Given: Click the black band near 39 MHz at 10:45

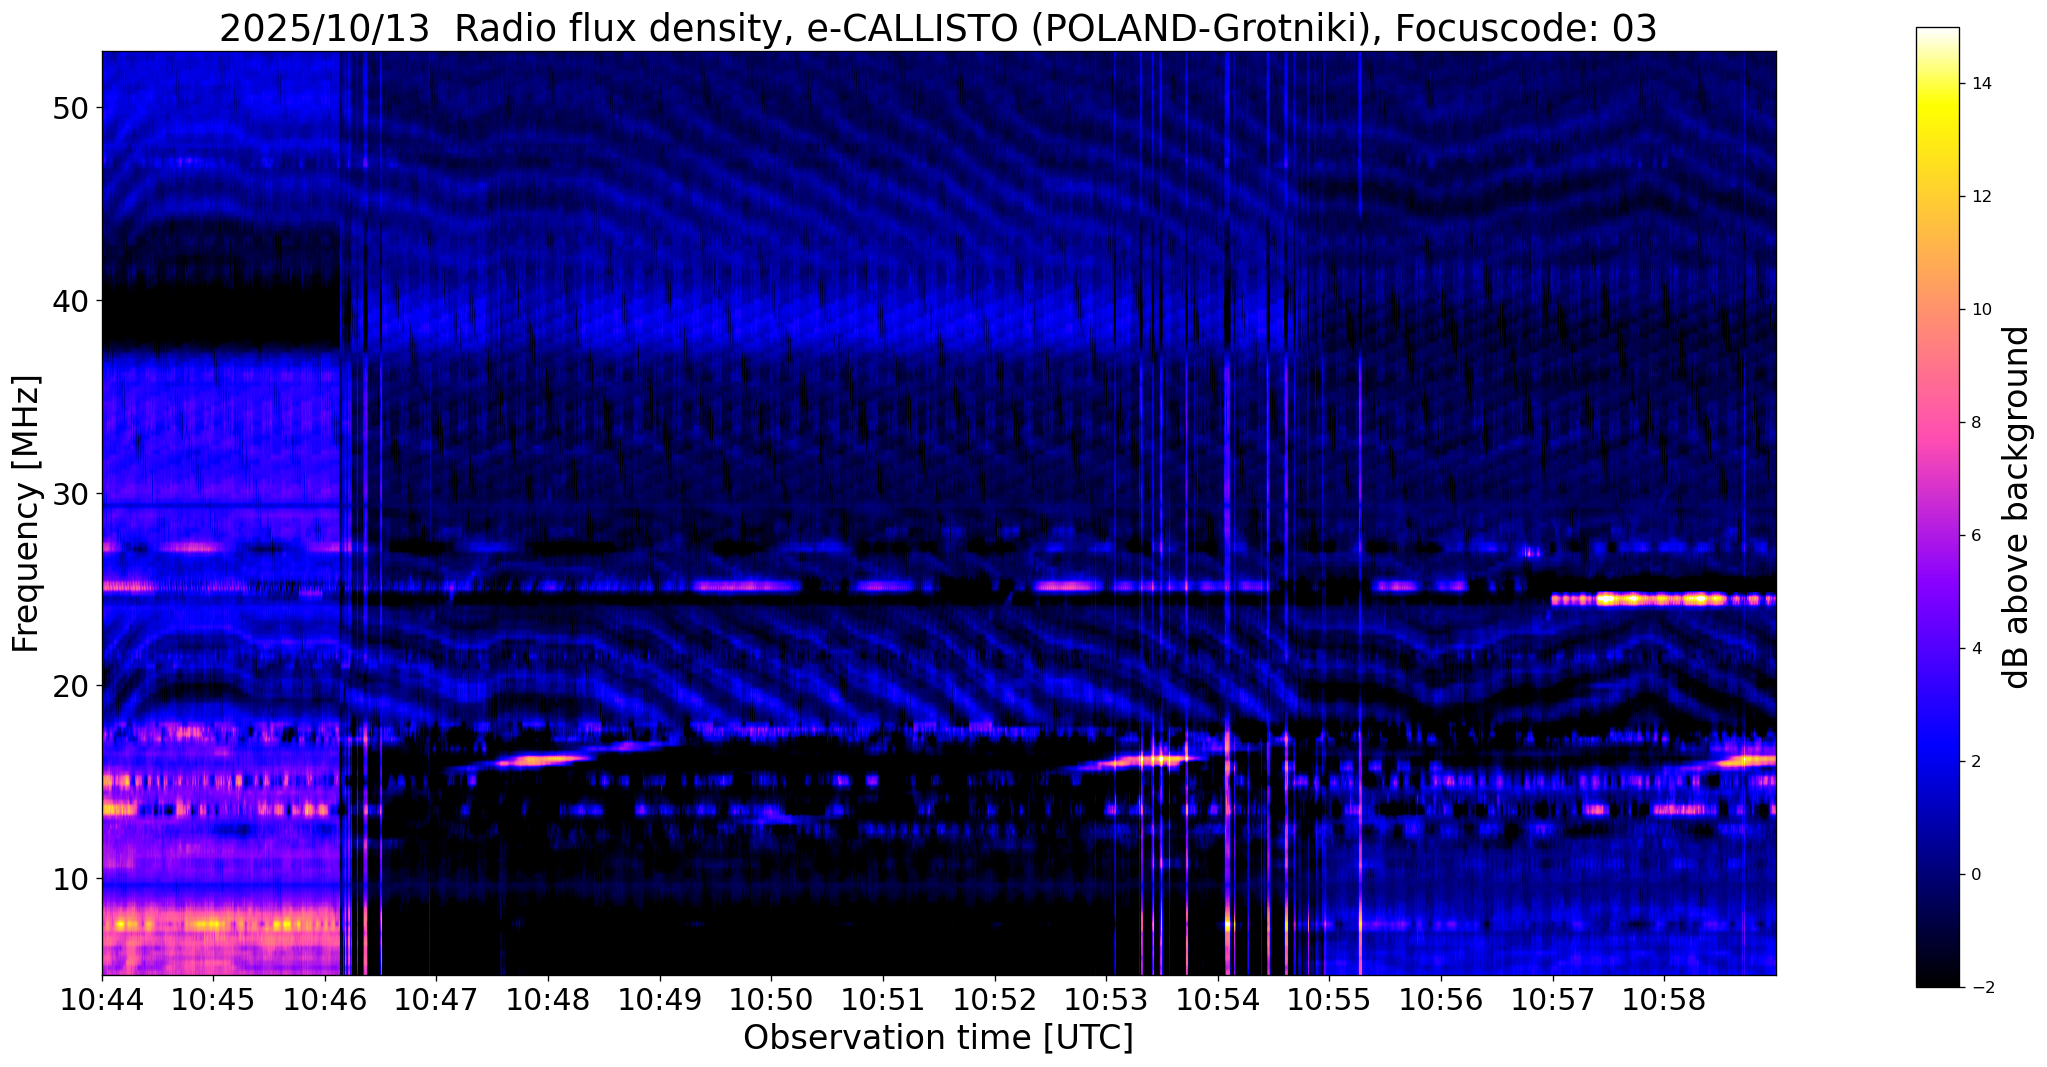Looking at the screenshot, I should coord(222,318).
